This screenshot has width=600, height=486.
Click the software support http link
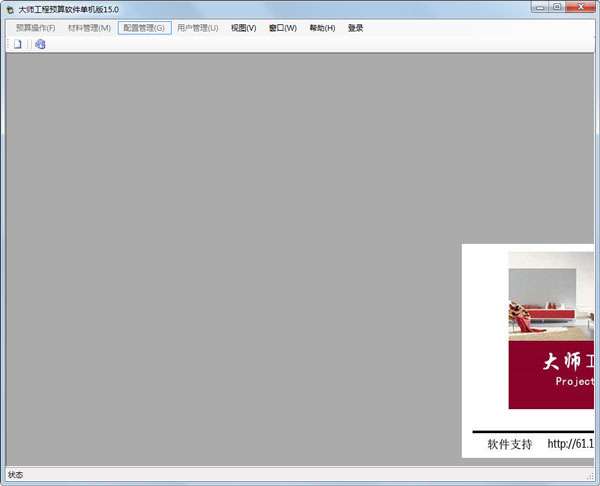pos(571,444)
